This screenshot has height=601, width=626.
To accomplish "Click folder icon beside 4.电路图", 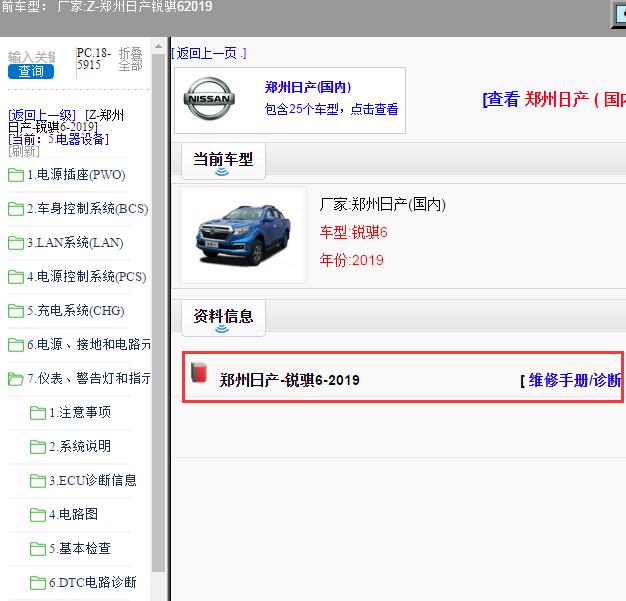I will point(38,514).
